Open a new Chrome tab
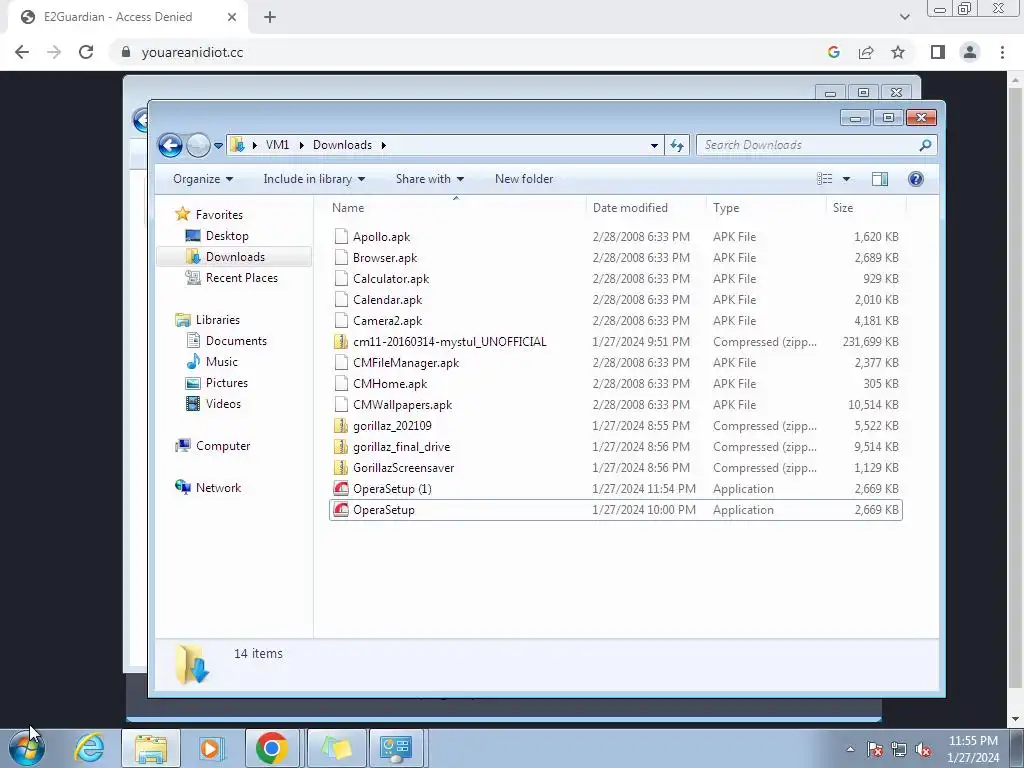The height and width of the screenshot is (768, 1024). point(270,17)
